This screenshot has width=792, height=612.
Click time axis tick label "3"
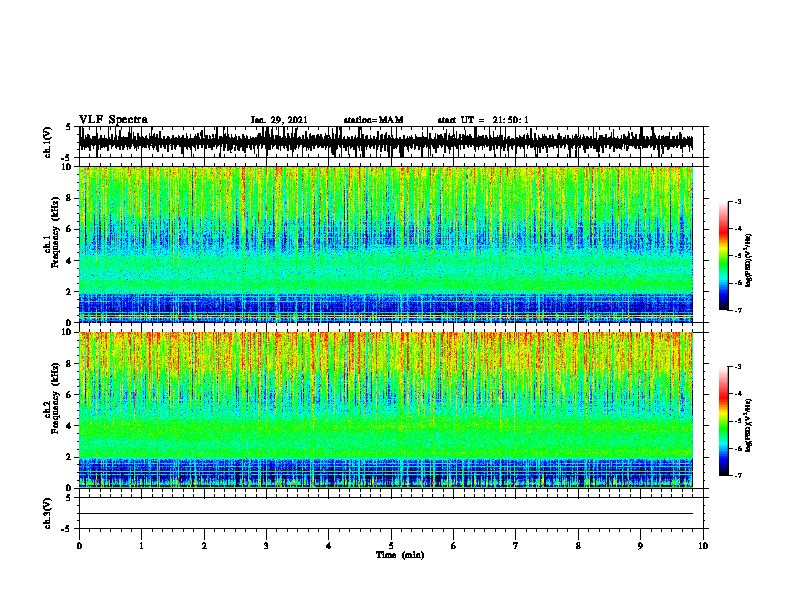point(266,546)
